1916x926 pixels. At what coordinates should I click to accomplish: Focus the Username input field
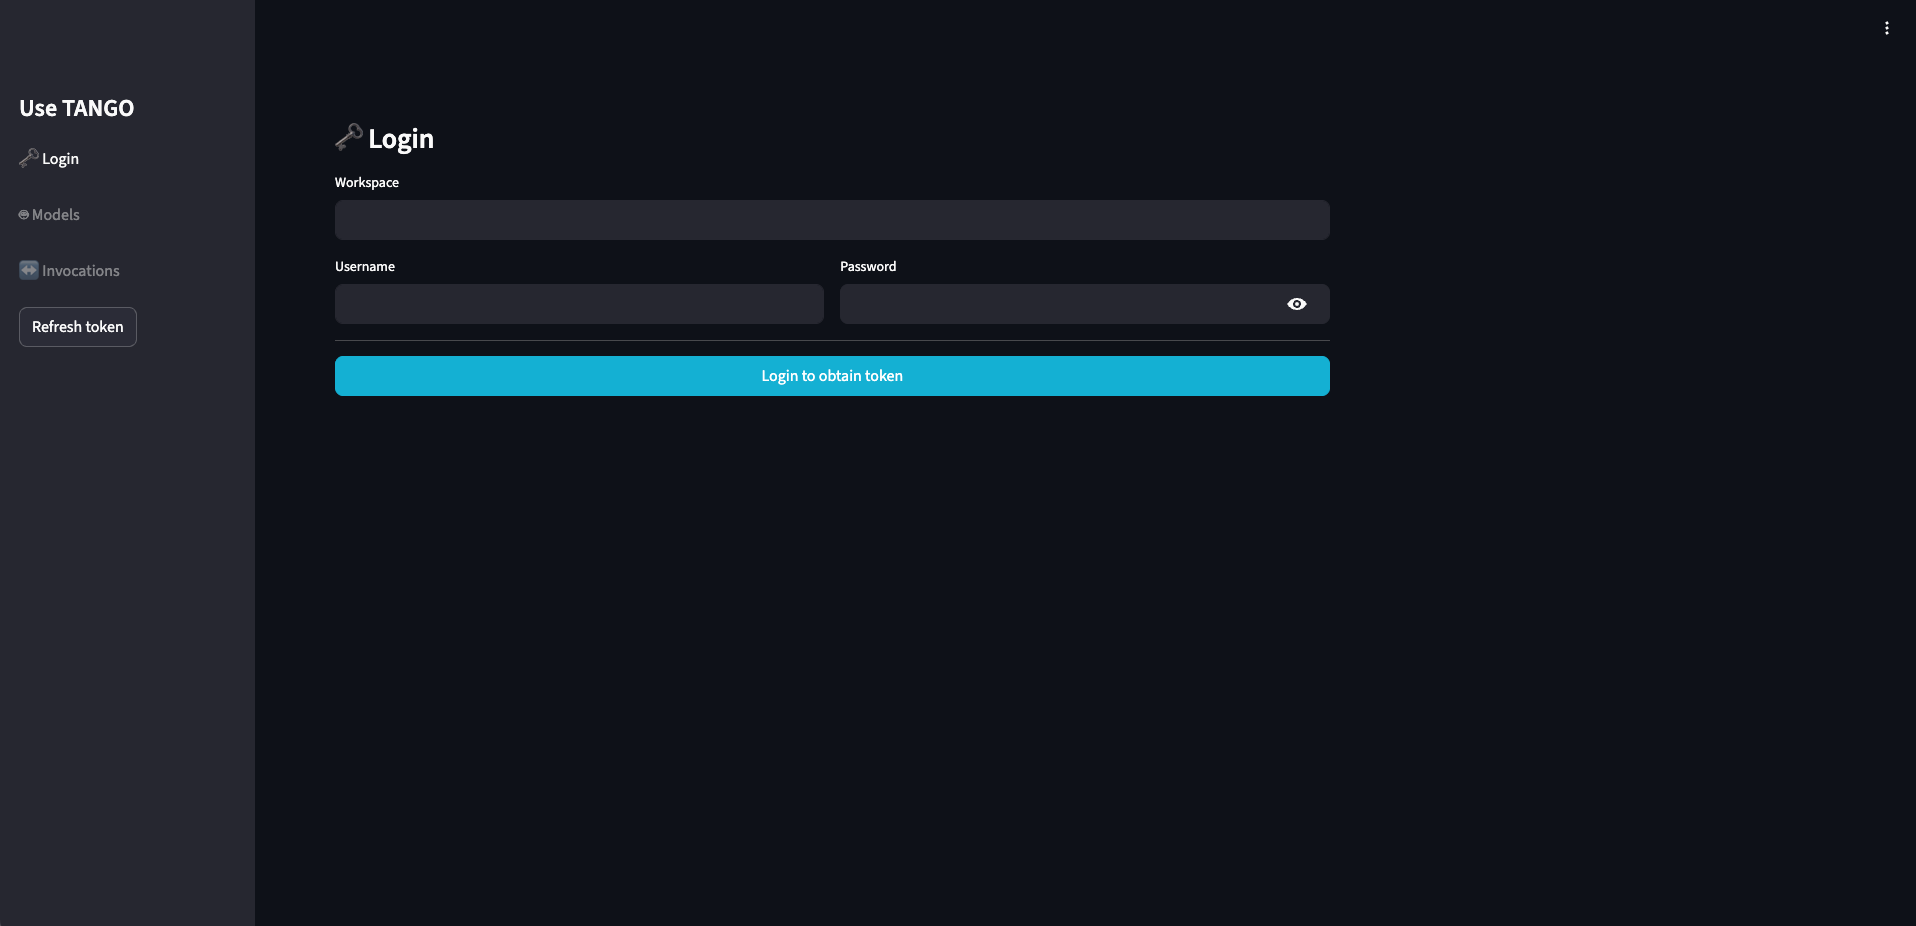[x=578, y=305]
